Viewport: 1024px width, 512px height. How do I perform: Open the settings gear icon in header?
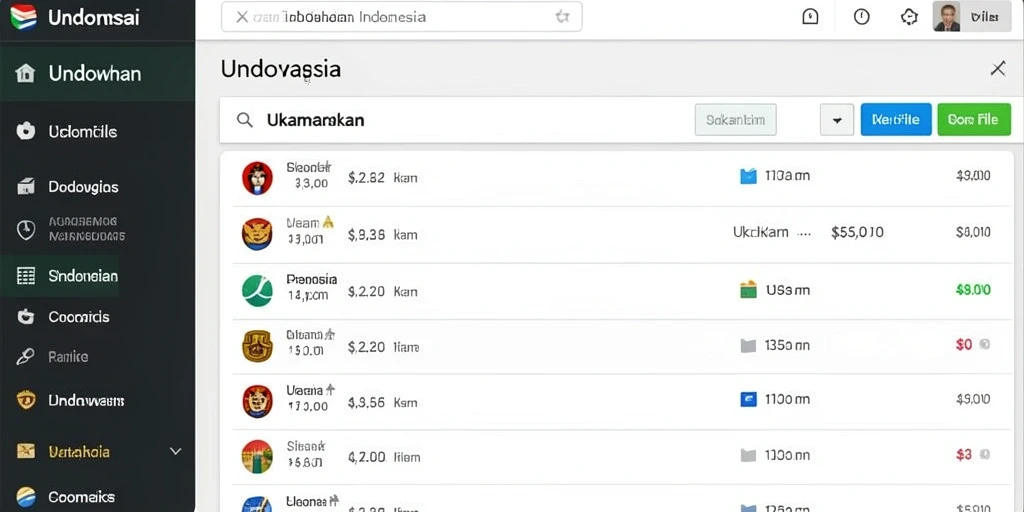[x=909, y=17]
